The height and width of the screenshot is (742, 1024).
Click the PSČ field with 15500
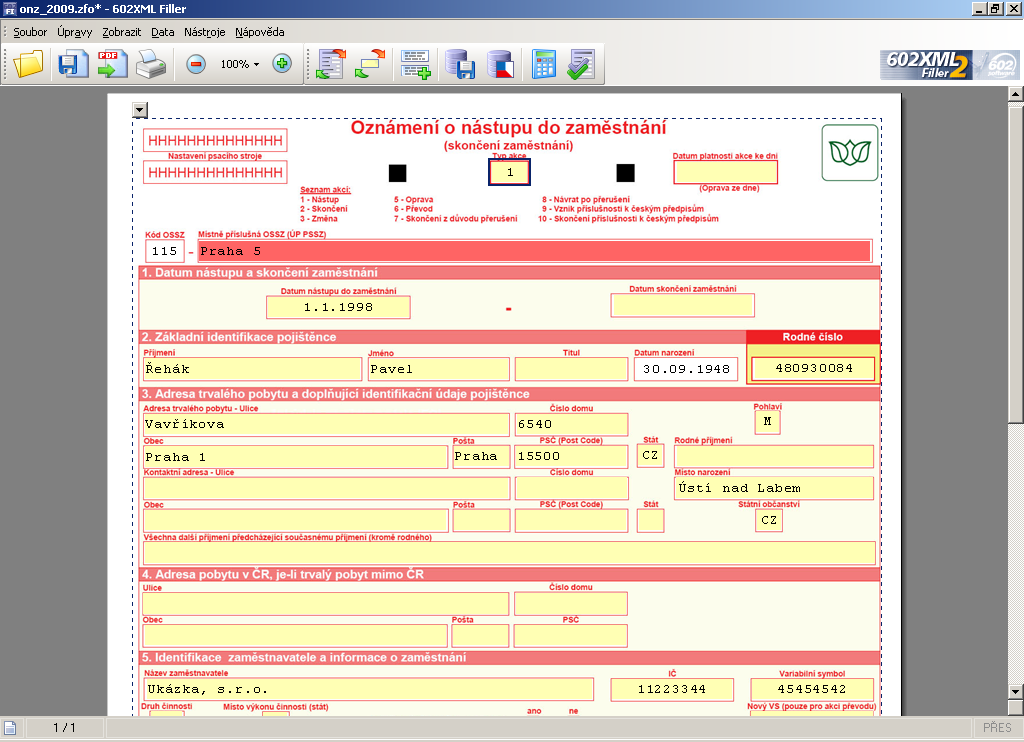571,456
